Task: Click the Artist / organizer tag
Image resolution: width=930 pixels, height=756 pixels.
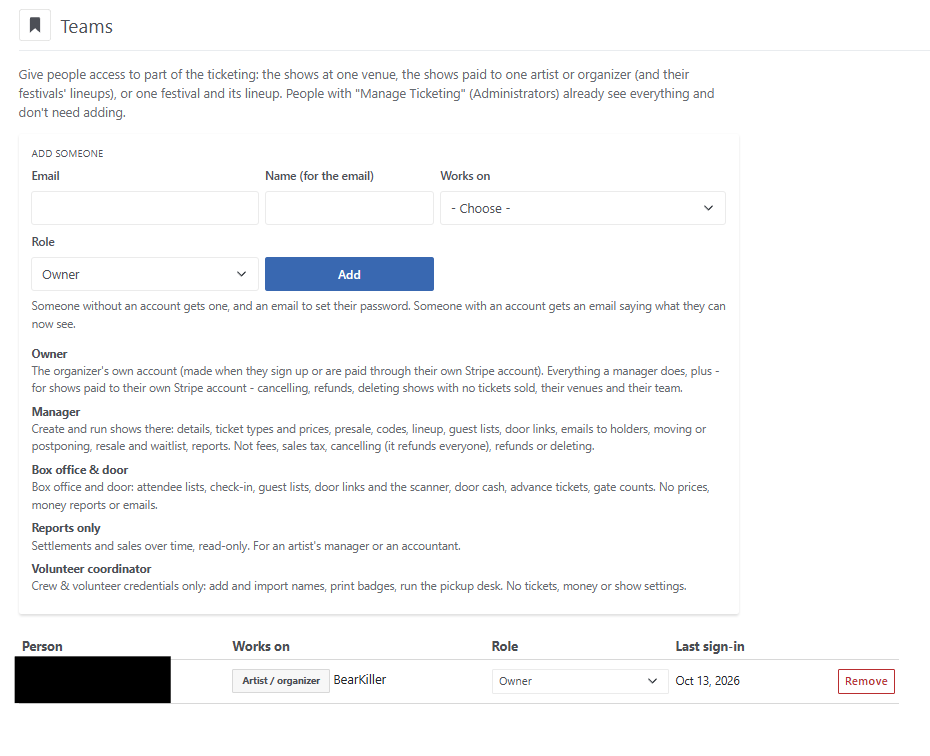Action: pyautogui.click(x=281, y=681)
